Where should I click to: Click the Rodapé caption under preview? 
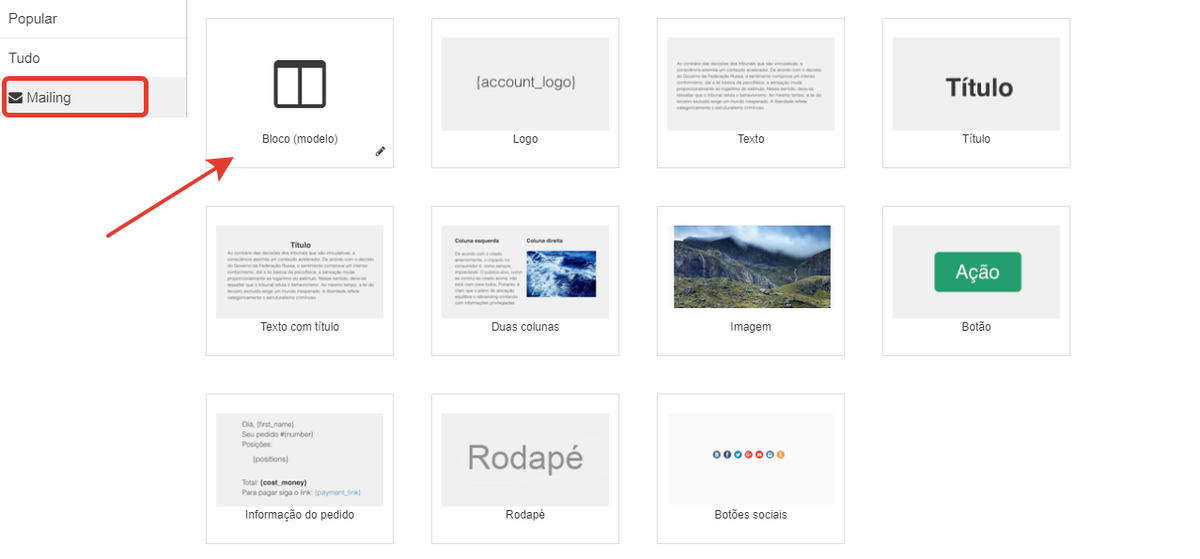[x=525, y=515]
